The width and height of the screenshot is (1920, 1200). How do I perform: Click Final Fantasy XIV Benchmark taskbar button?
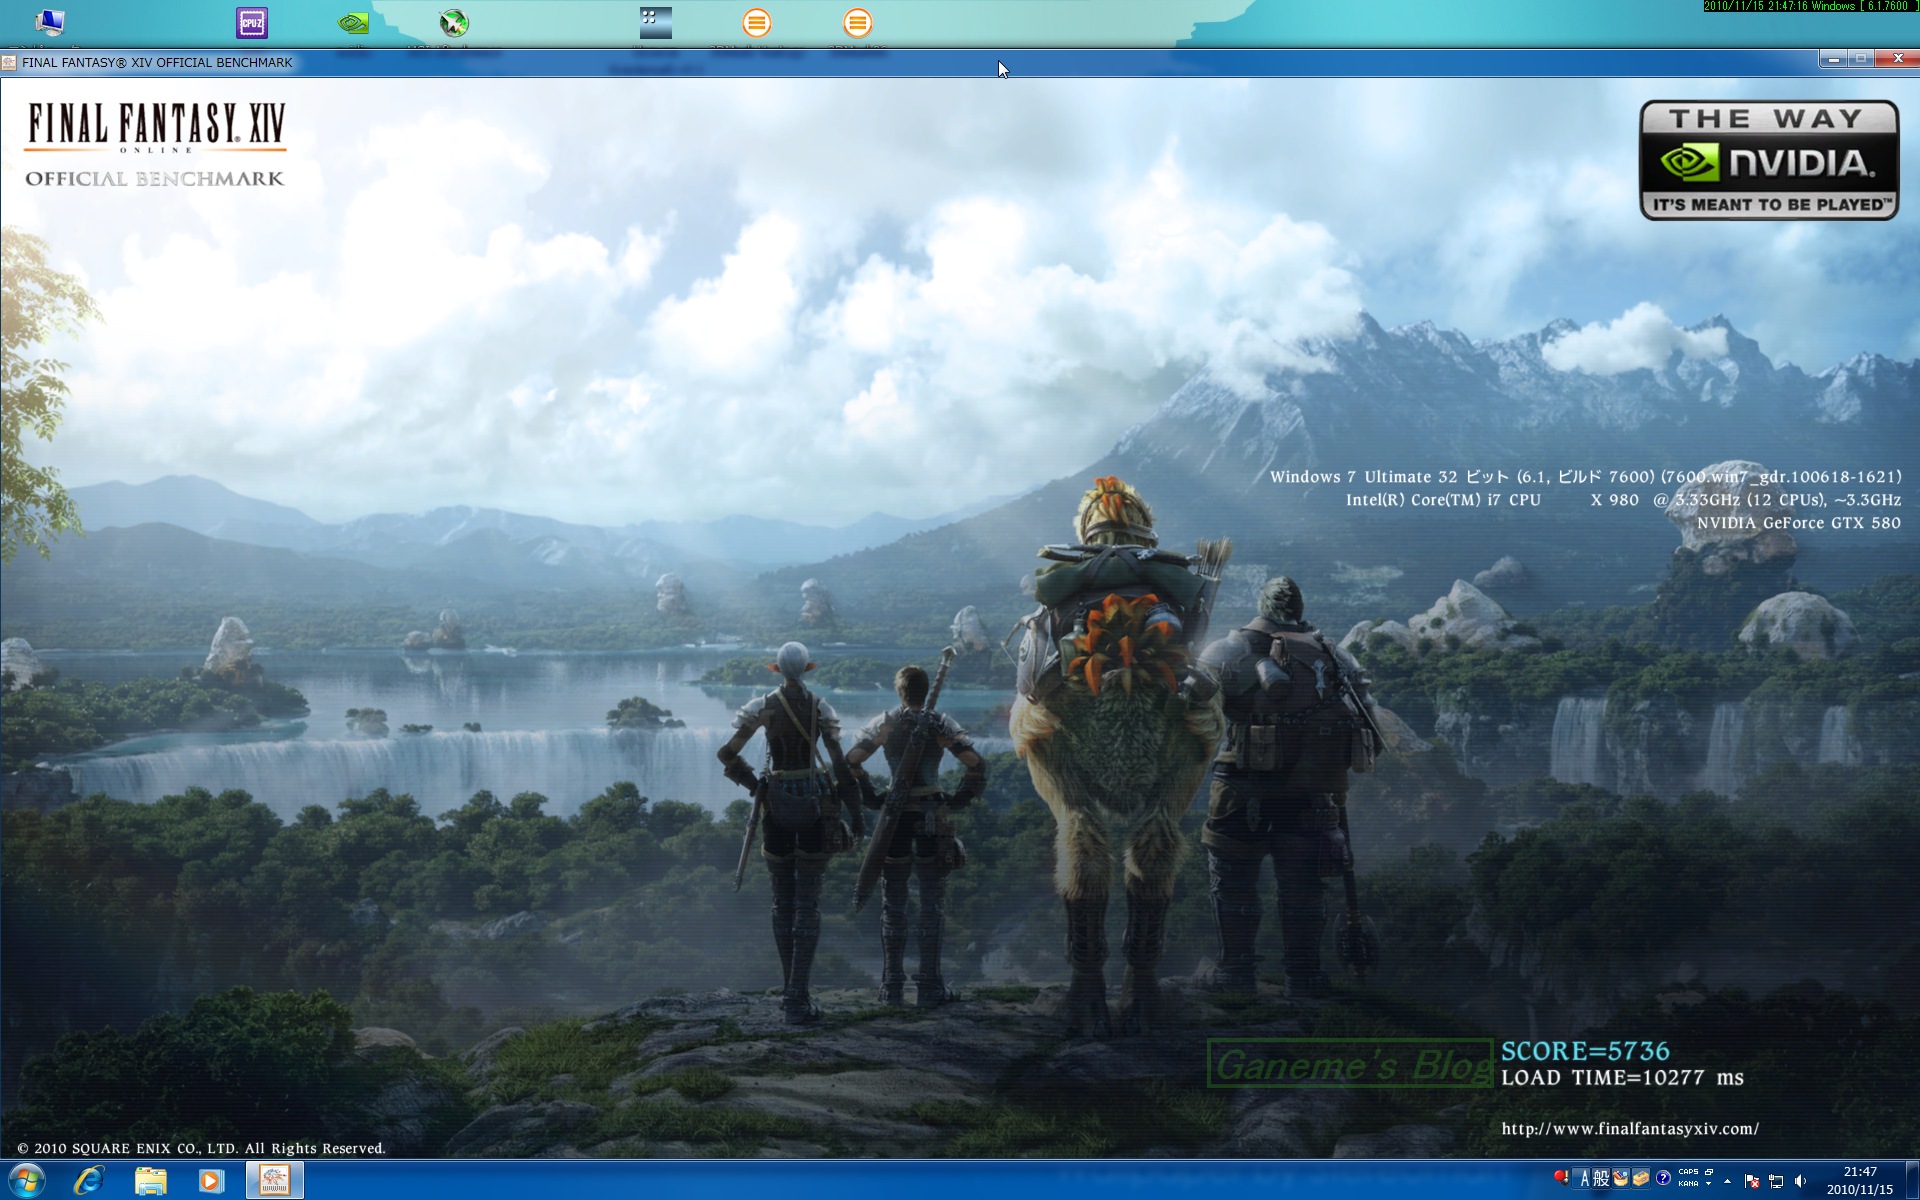pyautogui.click(x=274, y=1181)
